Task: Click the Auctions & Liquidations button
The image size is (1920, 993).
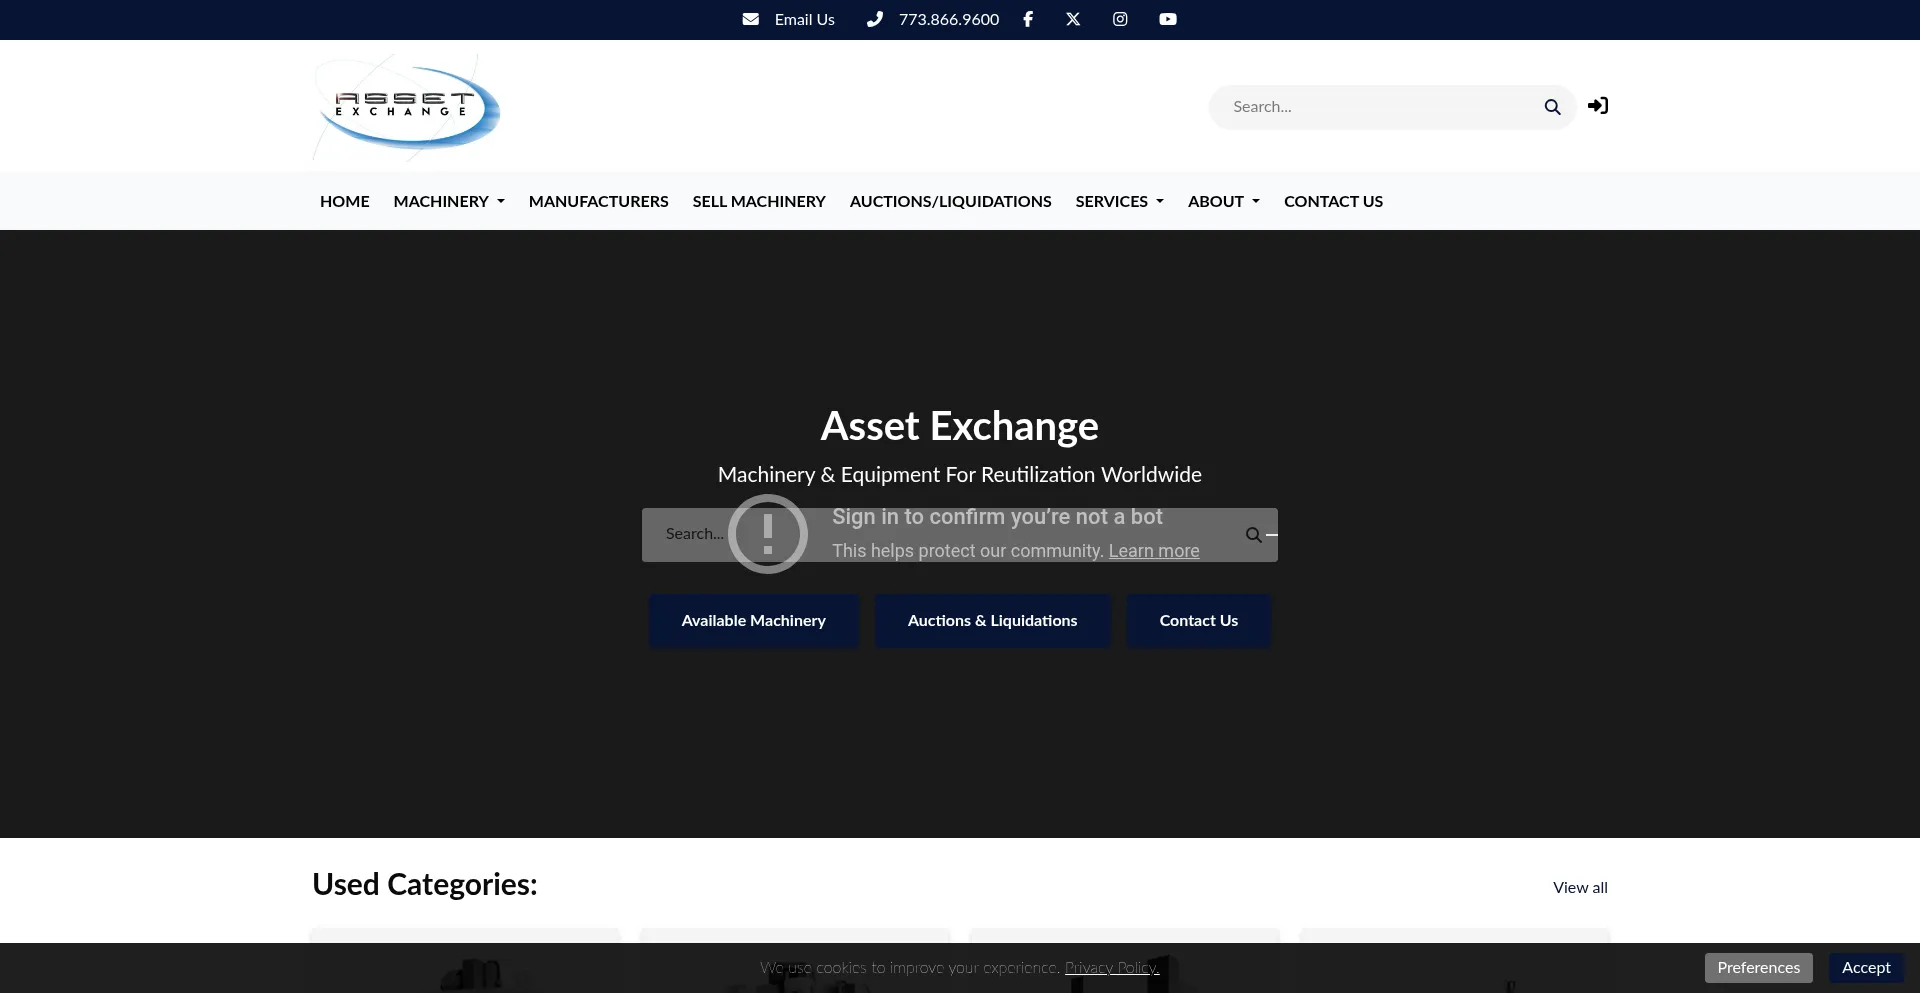Action: [992, 621]
